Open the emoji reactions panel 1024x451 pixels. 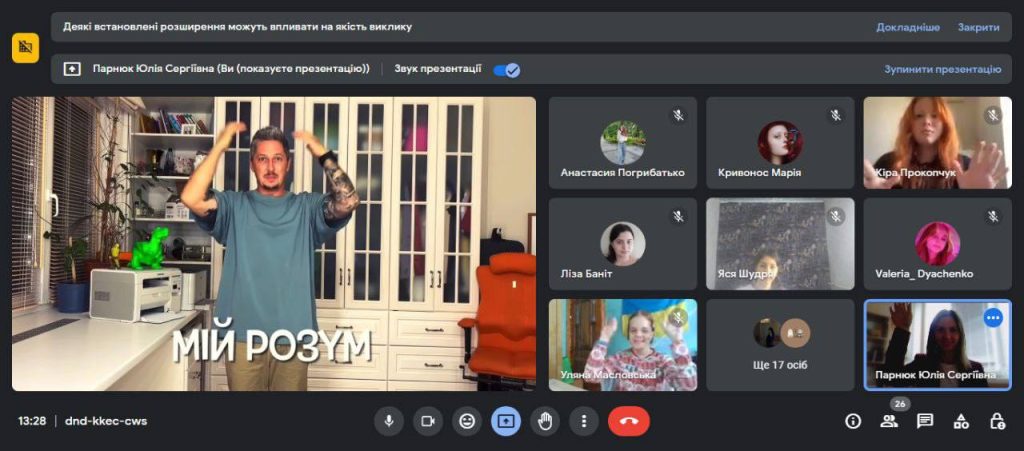466,421
